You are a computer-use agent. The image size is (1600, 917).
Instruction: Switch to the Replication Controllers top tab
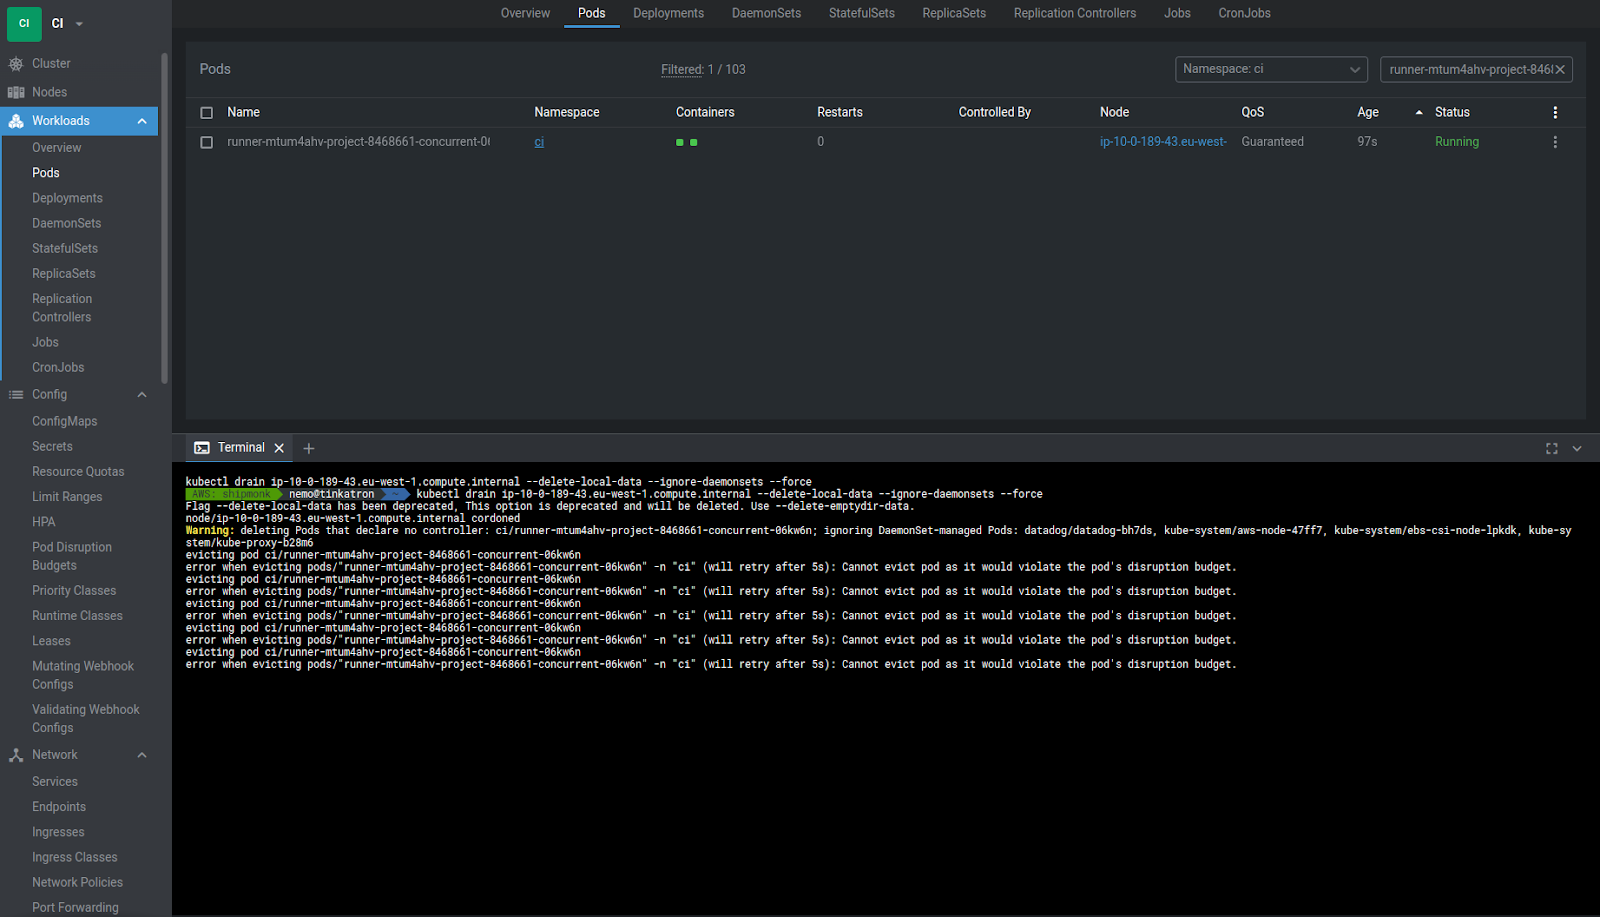(x=1075, y=13)
